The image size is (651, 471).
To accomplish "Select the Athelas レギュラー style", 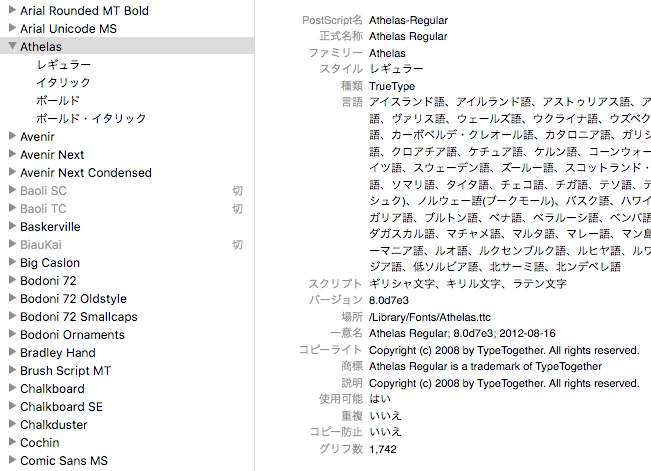I will click(x=64, y=65).
